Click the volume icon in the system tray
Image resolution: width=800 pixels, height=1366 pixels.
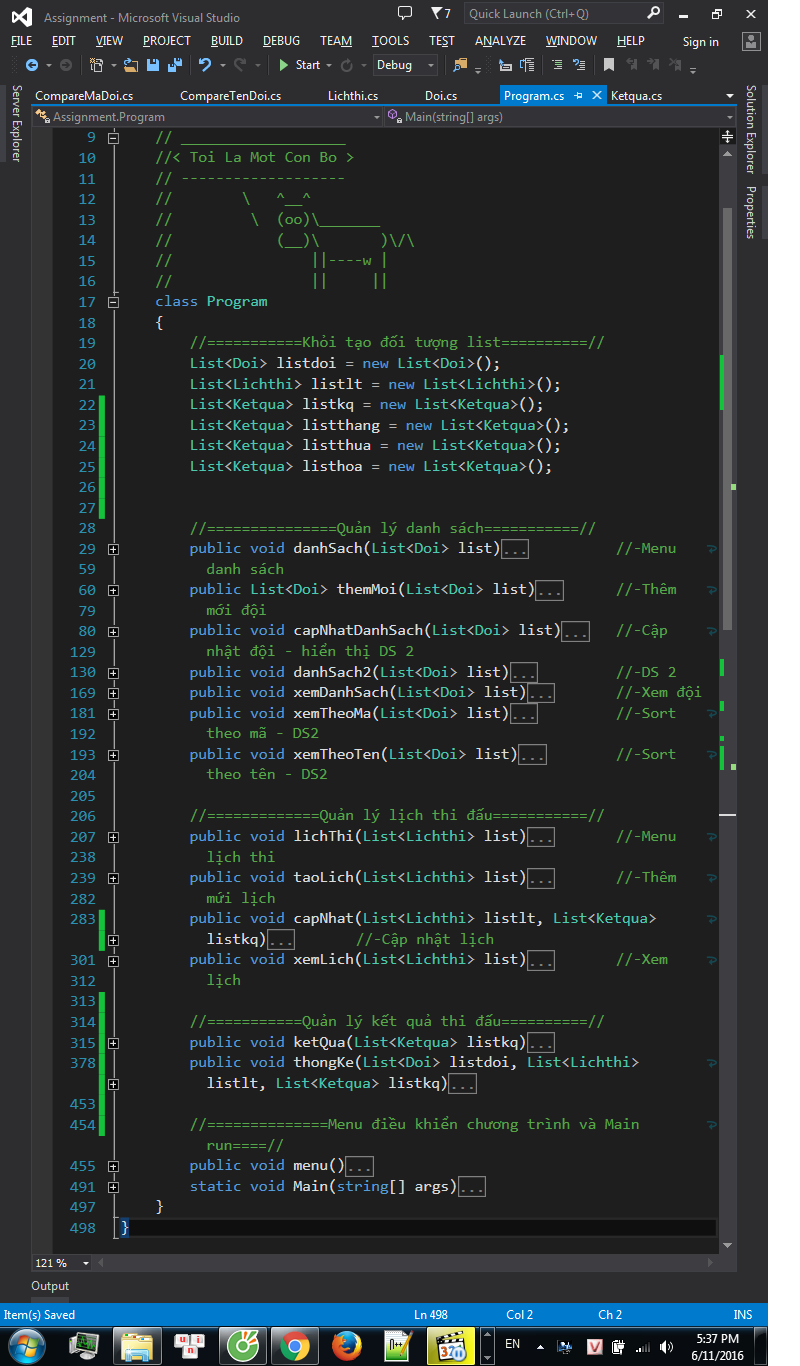click(x=667, y=1346)
